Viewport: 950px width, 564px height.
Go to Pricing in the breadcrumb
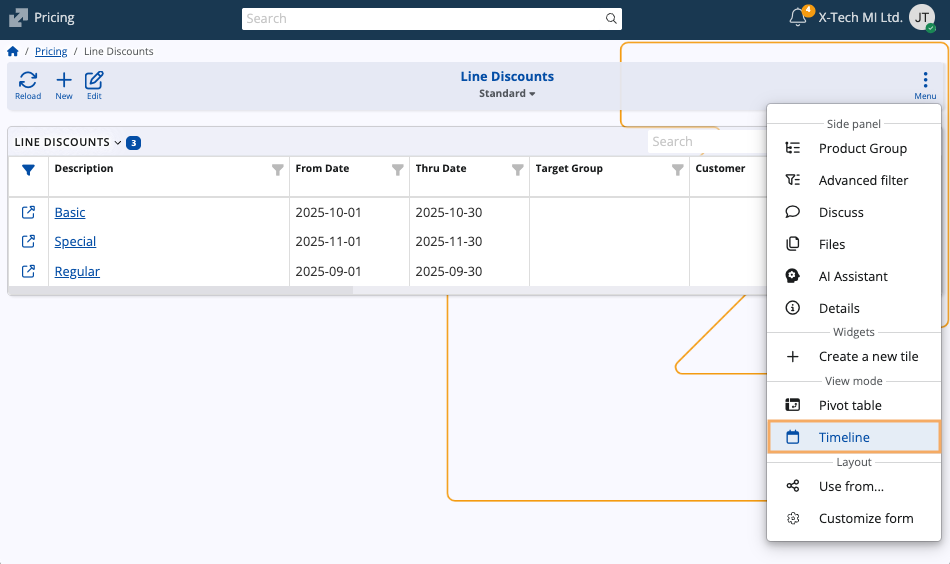pyautogui.click(x=51, y=51)
